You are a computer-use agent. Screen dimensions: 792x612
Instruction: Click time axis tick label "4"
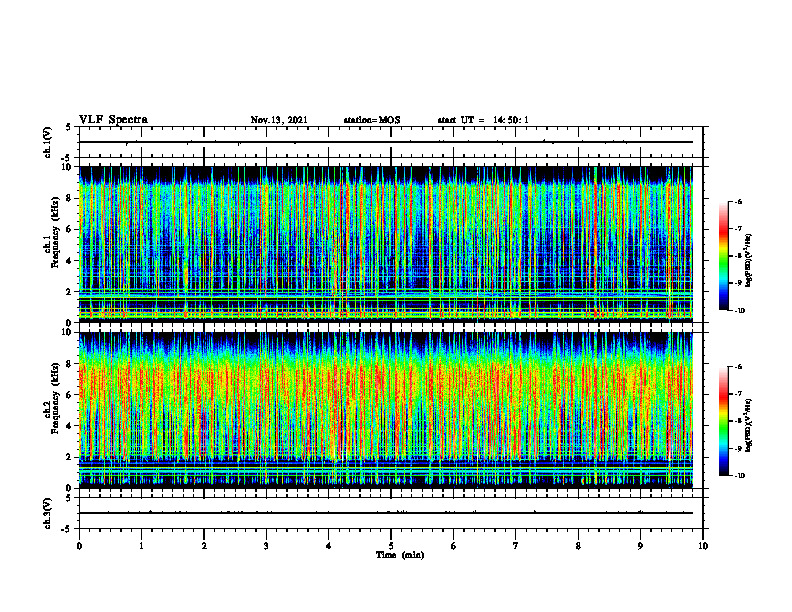tap(329, 546)
